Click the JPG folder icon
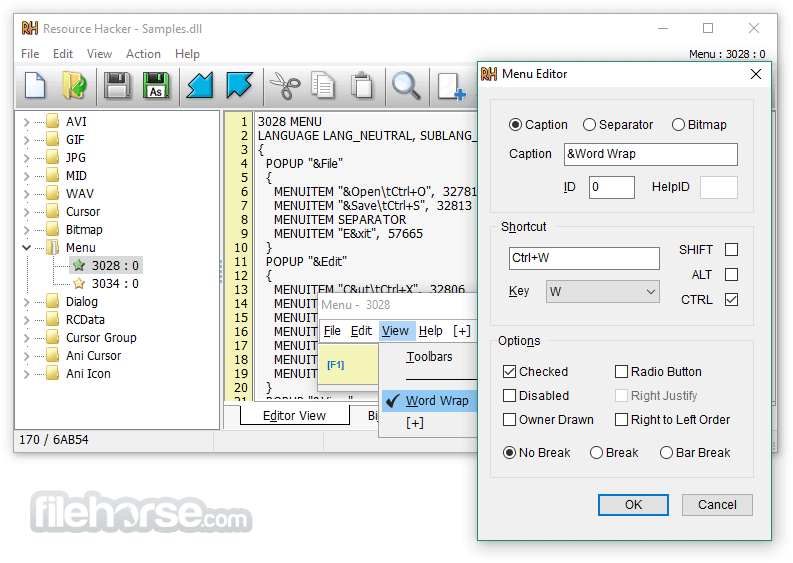This screenshot has height=563, width=793. (53, 157)
